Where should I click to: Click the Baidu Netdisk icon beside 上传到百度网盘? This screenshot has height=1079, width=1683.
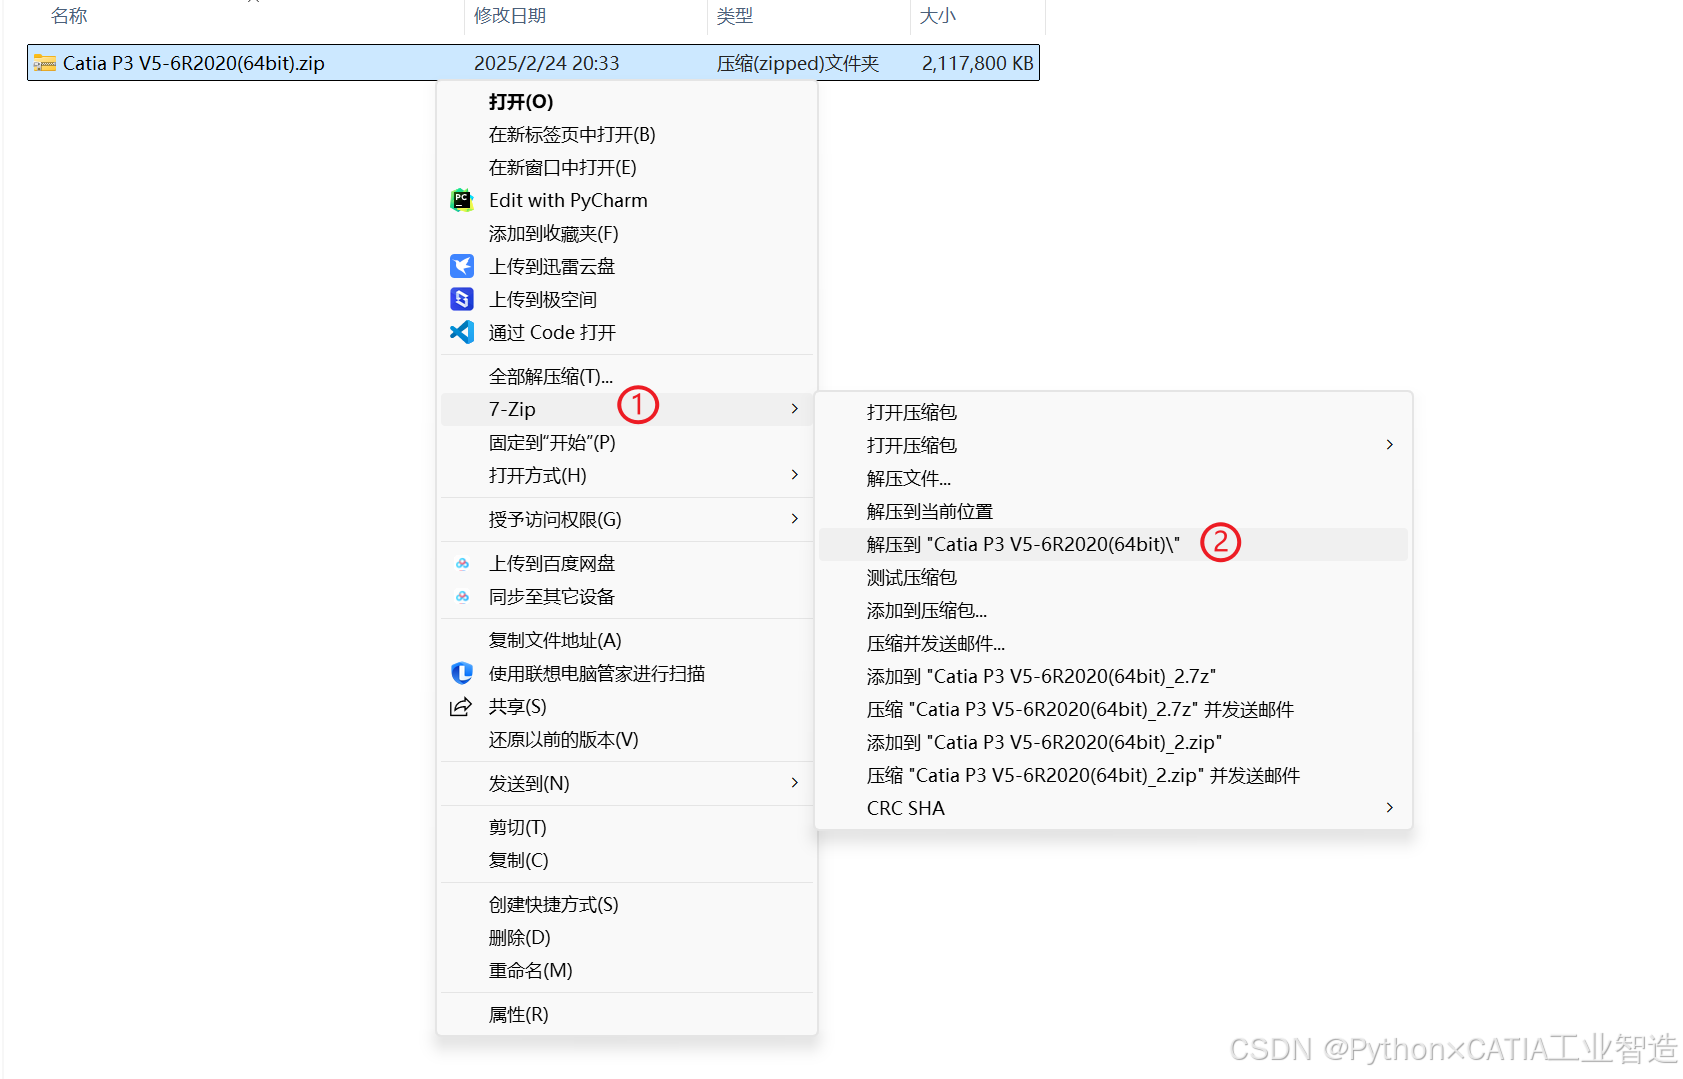pyautogui.click(x=462, y=564)
